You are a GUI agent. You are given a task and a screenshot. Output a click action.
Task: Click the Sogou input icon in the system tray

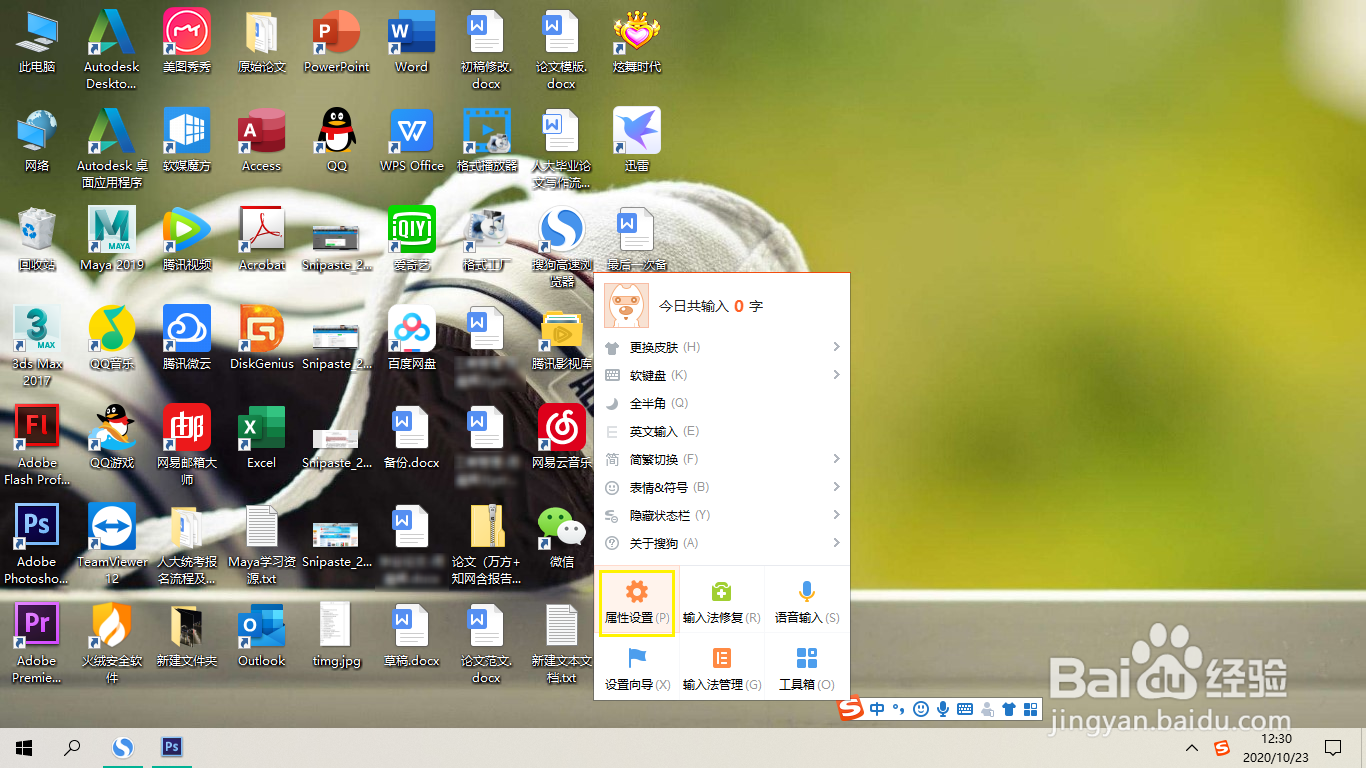tap(1222, 747)
